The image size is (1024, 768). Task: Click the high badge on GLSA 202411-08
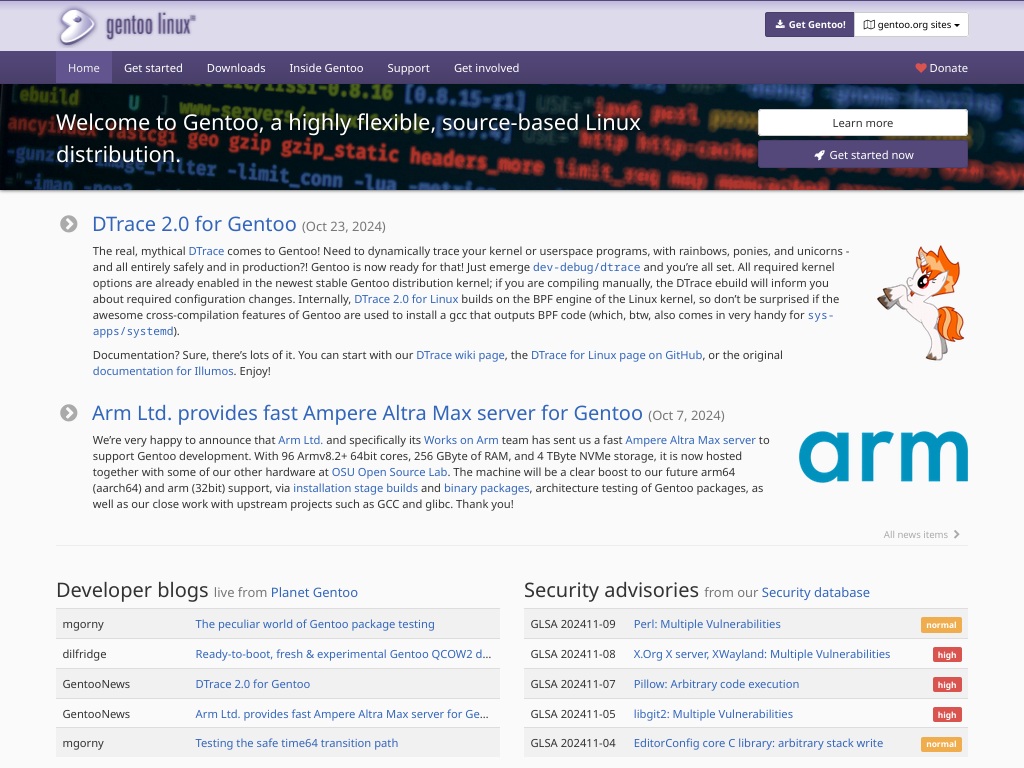947,655
